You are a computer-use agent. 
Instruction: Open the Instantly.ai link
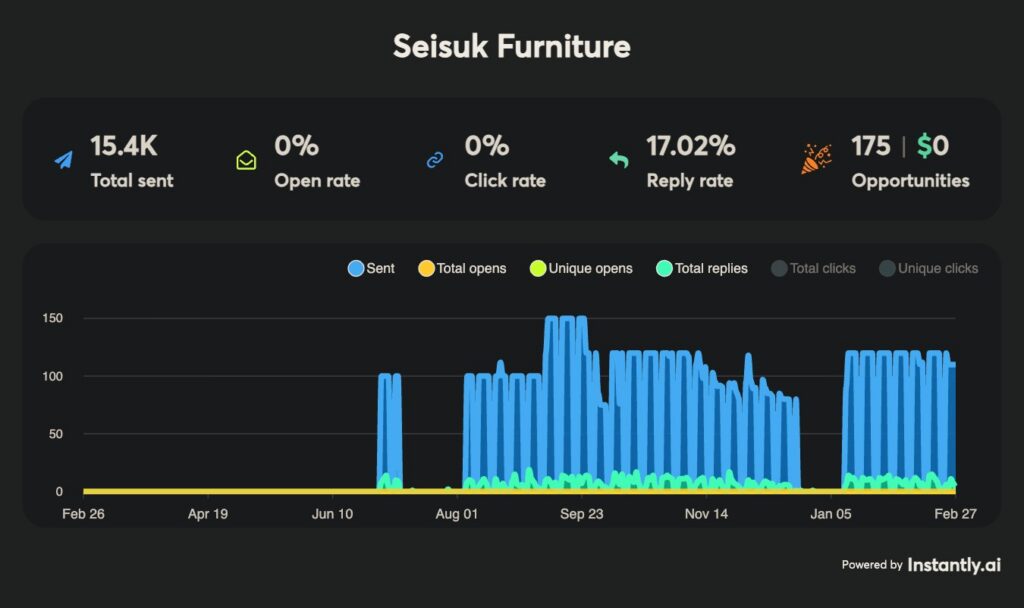(x=953, y=565)
